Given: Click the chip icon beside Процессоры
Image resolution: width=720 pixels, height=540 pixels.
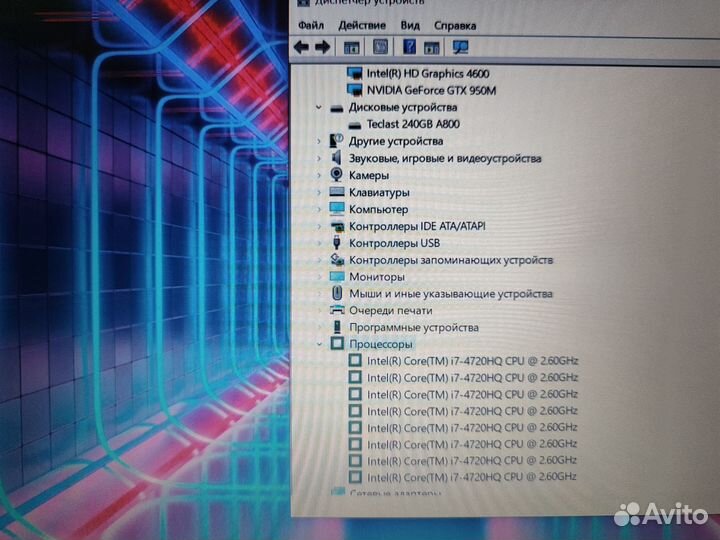Looking at the screenshot, I should coord(337,343).
